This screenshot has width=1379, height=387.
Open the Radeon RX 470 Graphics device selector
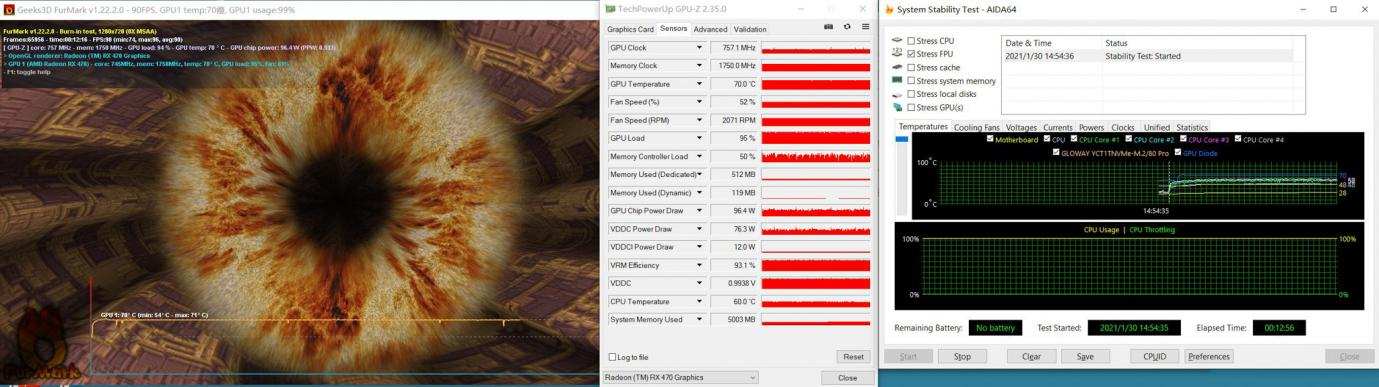coord(680,377)
